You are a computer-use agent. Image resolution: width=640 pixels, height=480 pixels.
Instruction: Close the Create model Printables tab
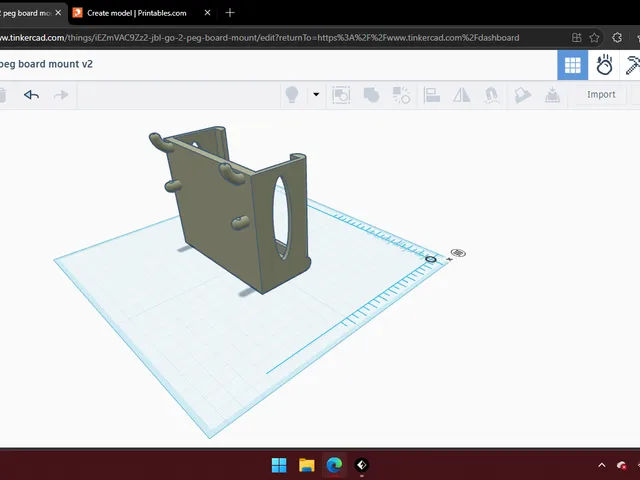coord(207,13)
